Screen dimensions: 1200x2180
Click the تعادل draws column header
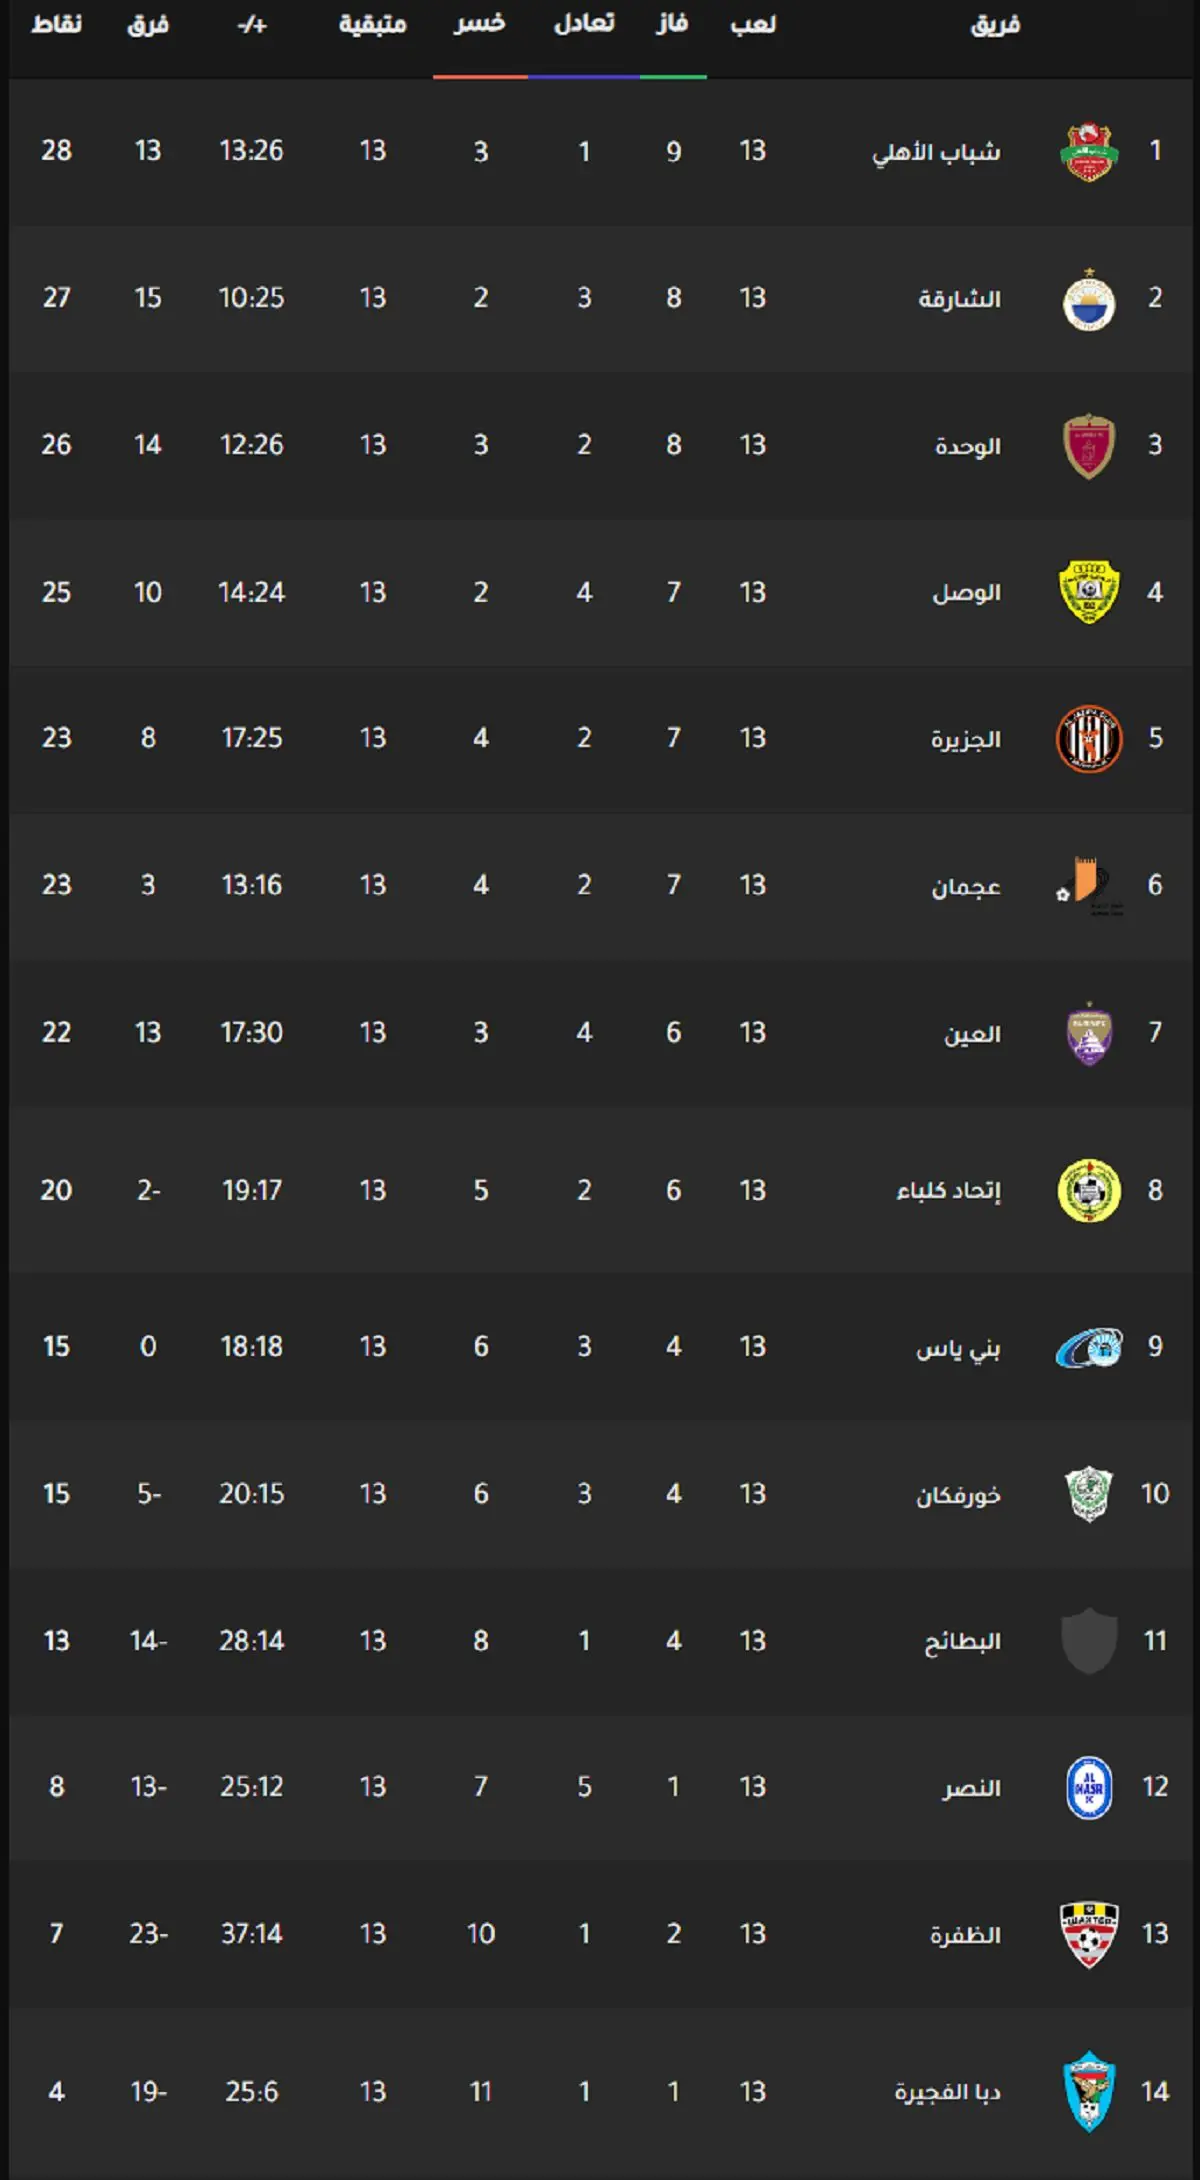[x=584, y=24]
